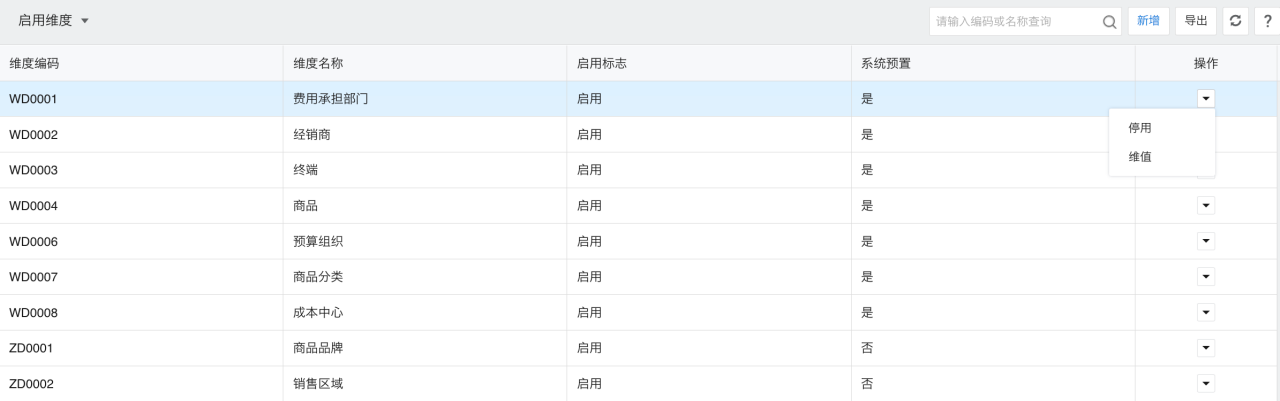The image size is (1280, 401).
Task: Open action dropdown for WD0004 商品 row
Action: [x=1206, y=205]
